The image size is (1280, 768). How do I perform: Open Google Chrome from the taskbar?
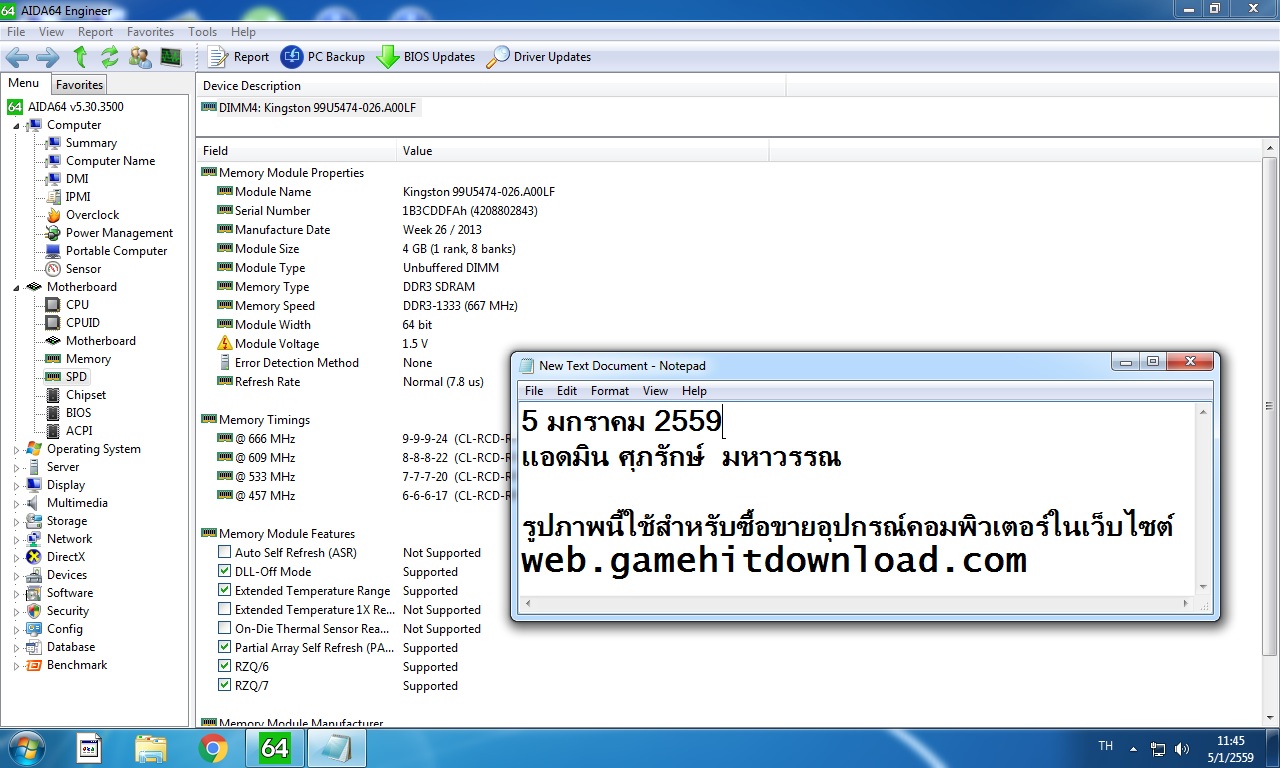click(212, 748)
